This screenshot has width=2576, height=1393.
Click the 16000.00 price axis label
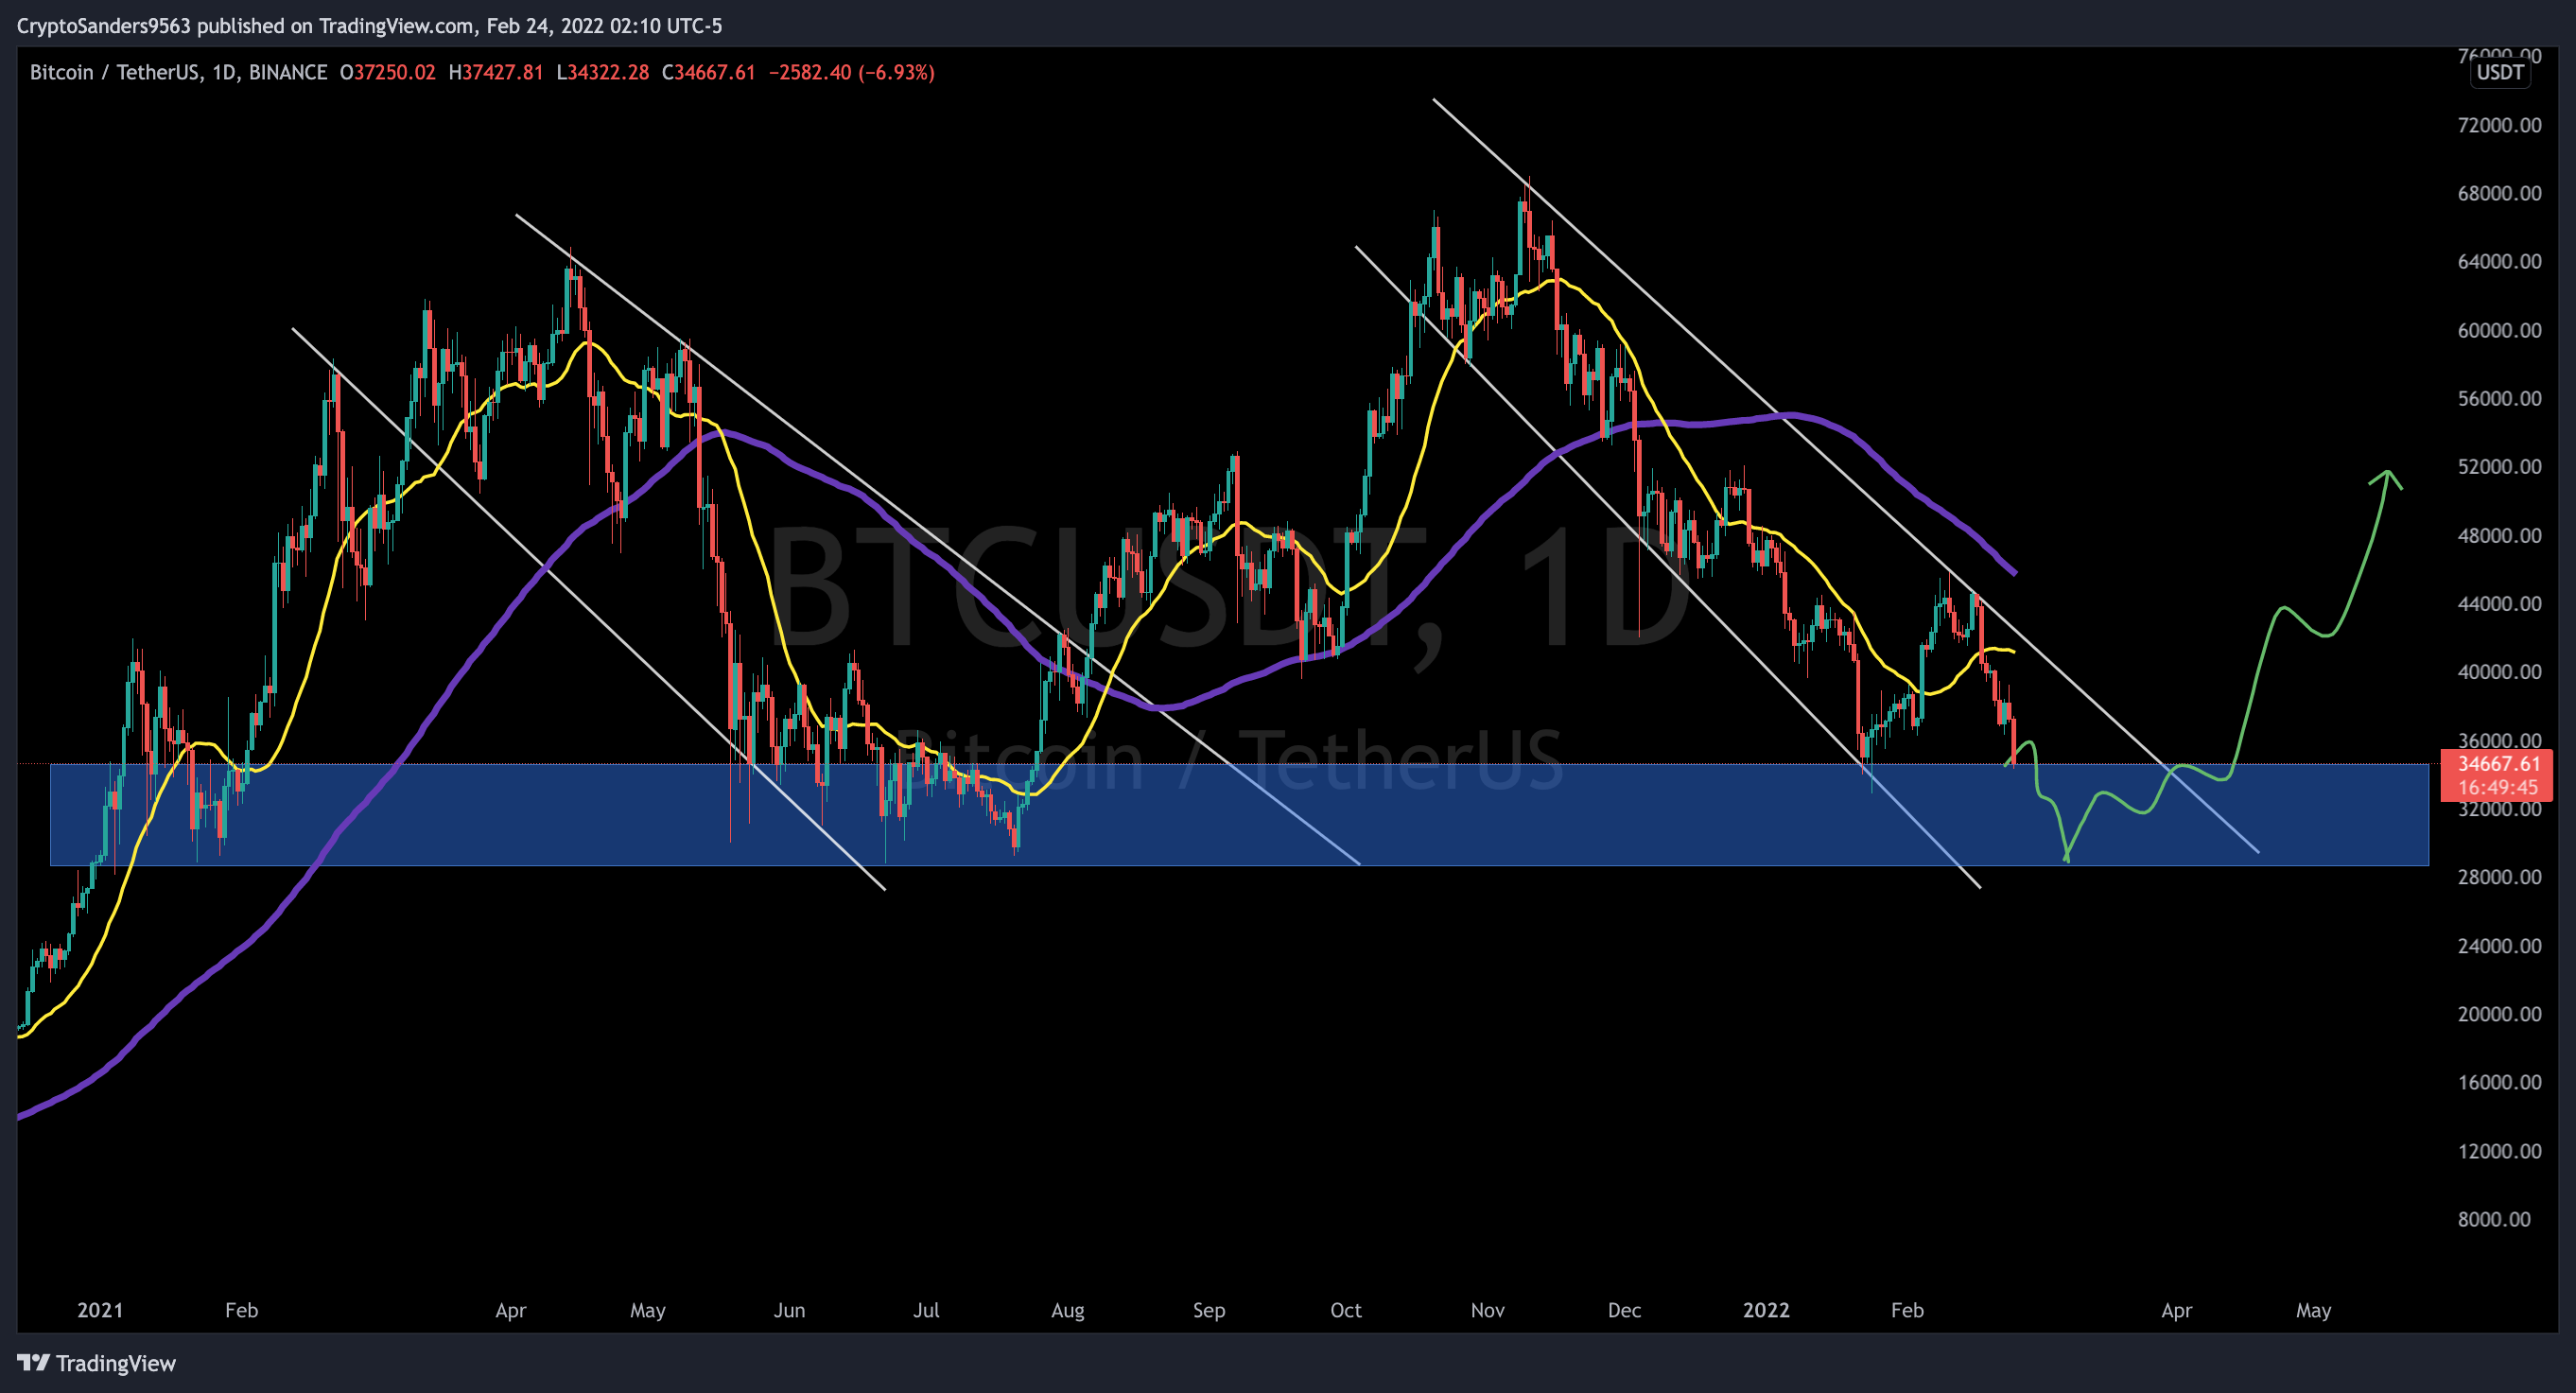(x=2499, y=1081)
